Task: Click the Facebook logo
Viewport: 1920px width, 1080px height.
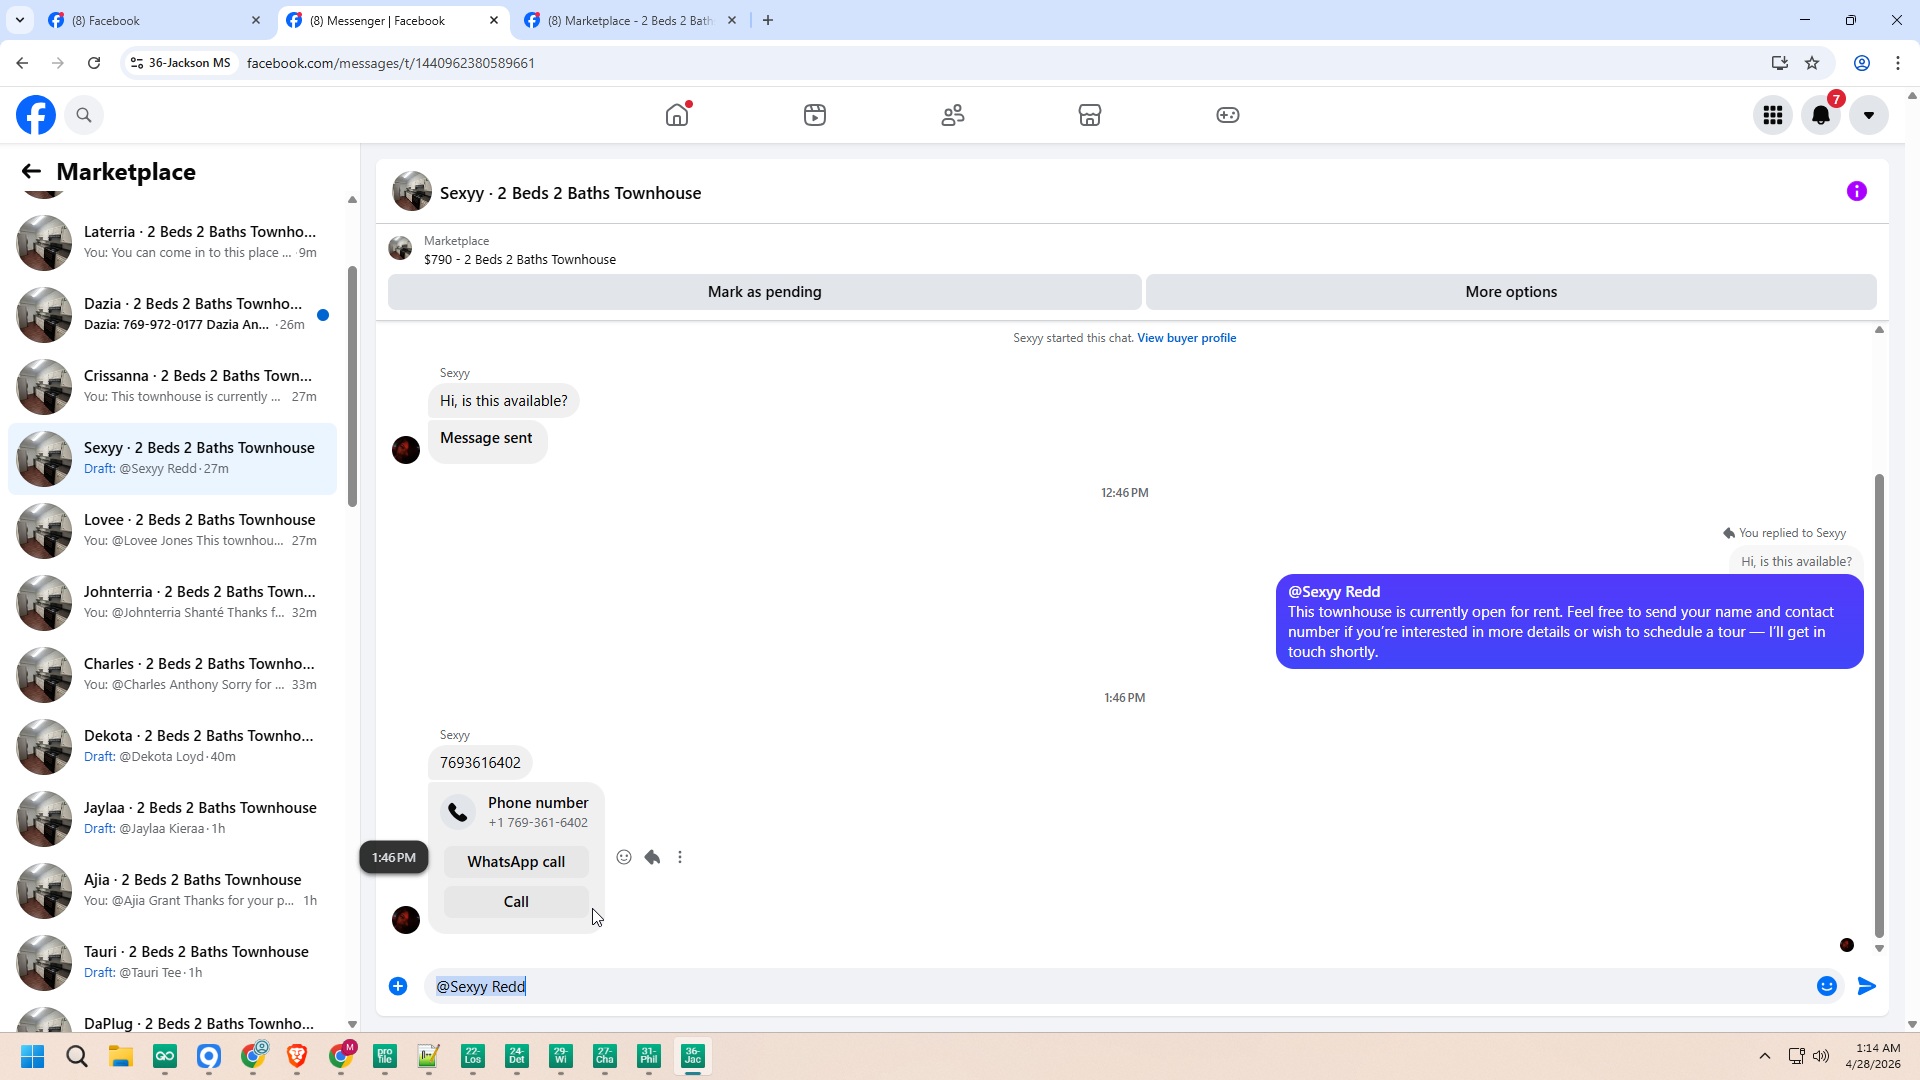Action: click(x=36, y=115)
